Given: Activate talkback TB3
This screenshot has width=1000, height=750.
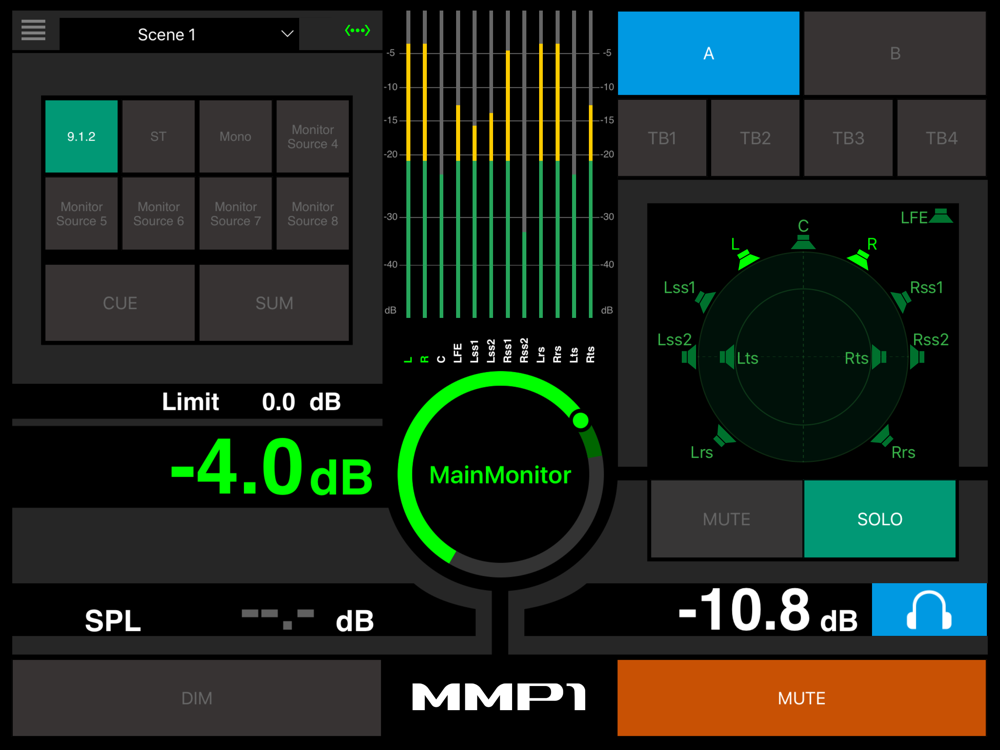Looking at the screenshot, I should pyautogui.click(x=848, y=138).
